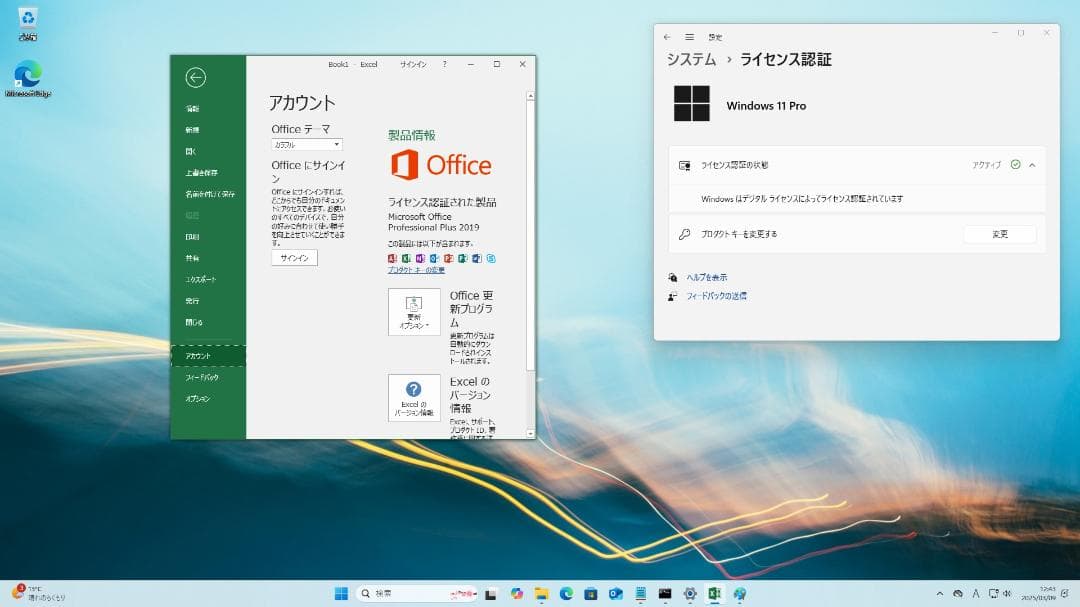This screenshot has width=1080, height=607.
Task: Select the Outlook icon in the products row
Action: [434, 258]
